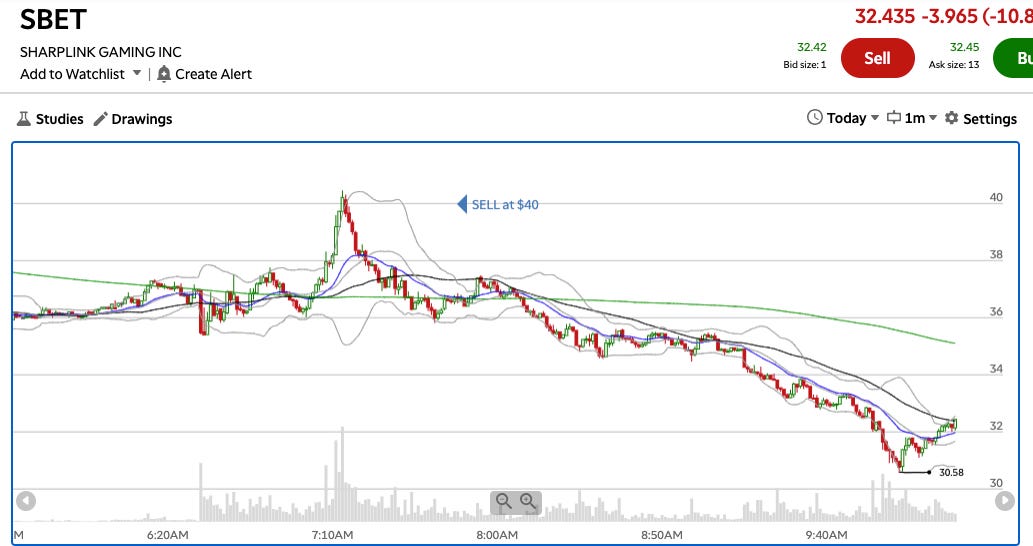Click the 32 price axis label
The height and width of the screenshot is (546, 1033).
996,426
